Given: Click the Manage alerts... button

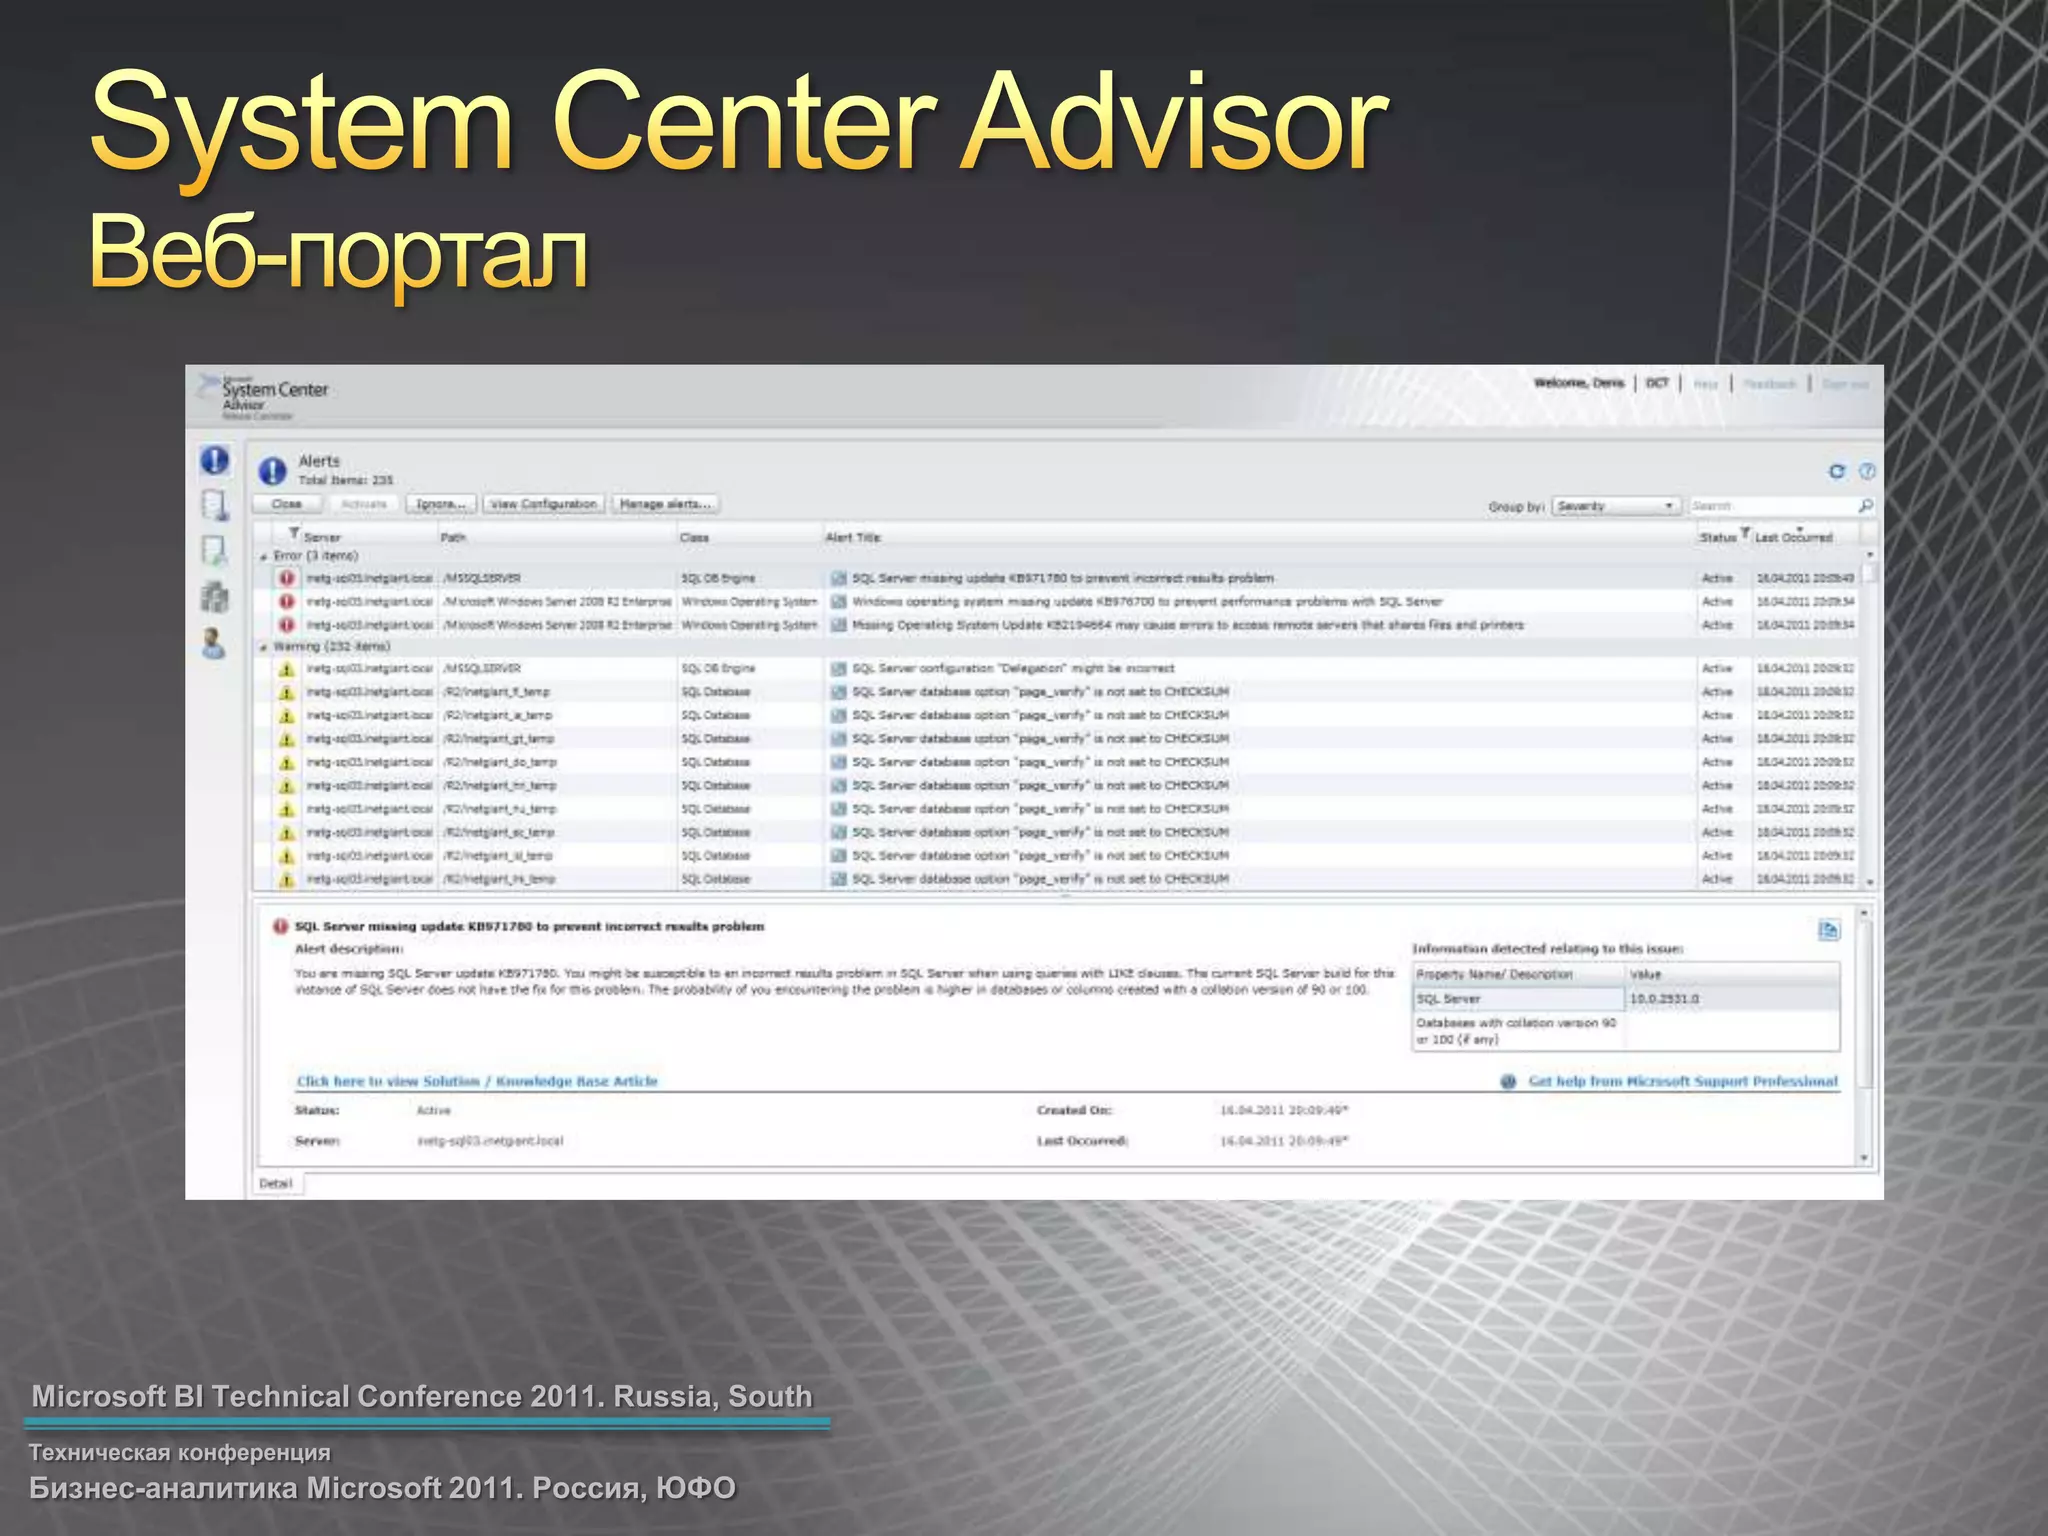Looking at the screenshot, I should pos(665,504).
